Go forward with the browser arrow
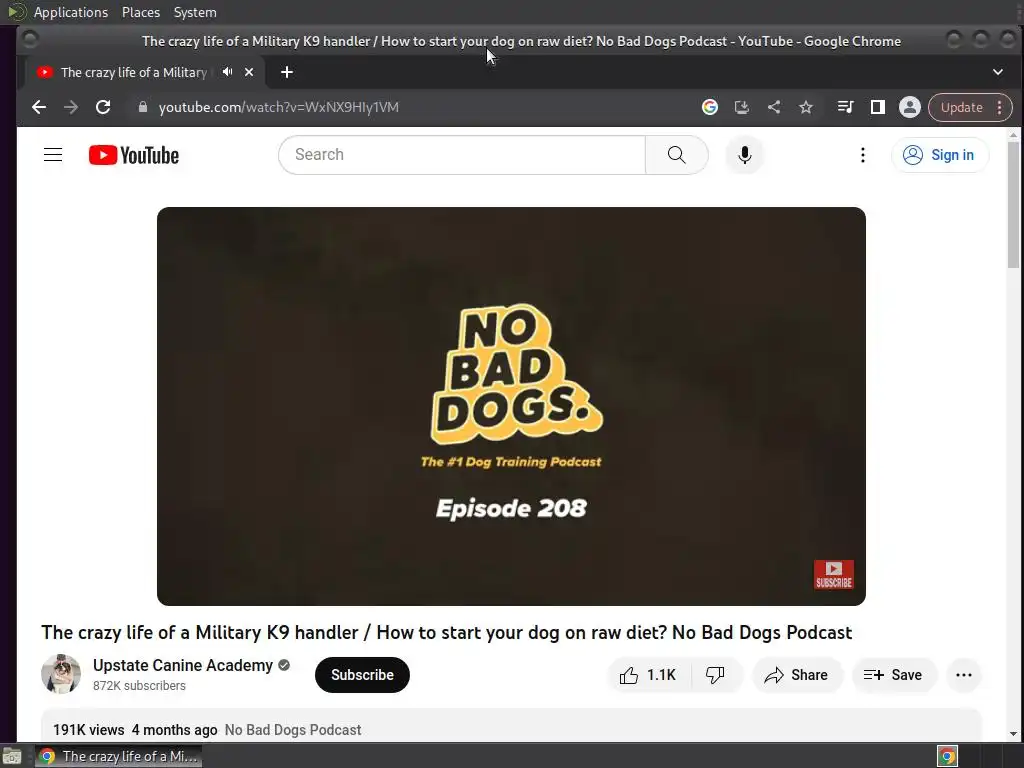 71,107
